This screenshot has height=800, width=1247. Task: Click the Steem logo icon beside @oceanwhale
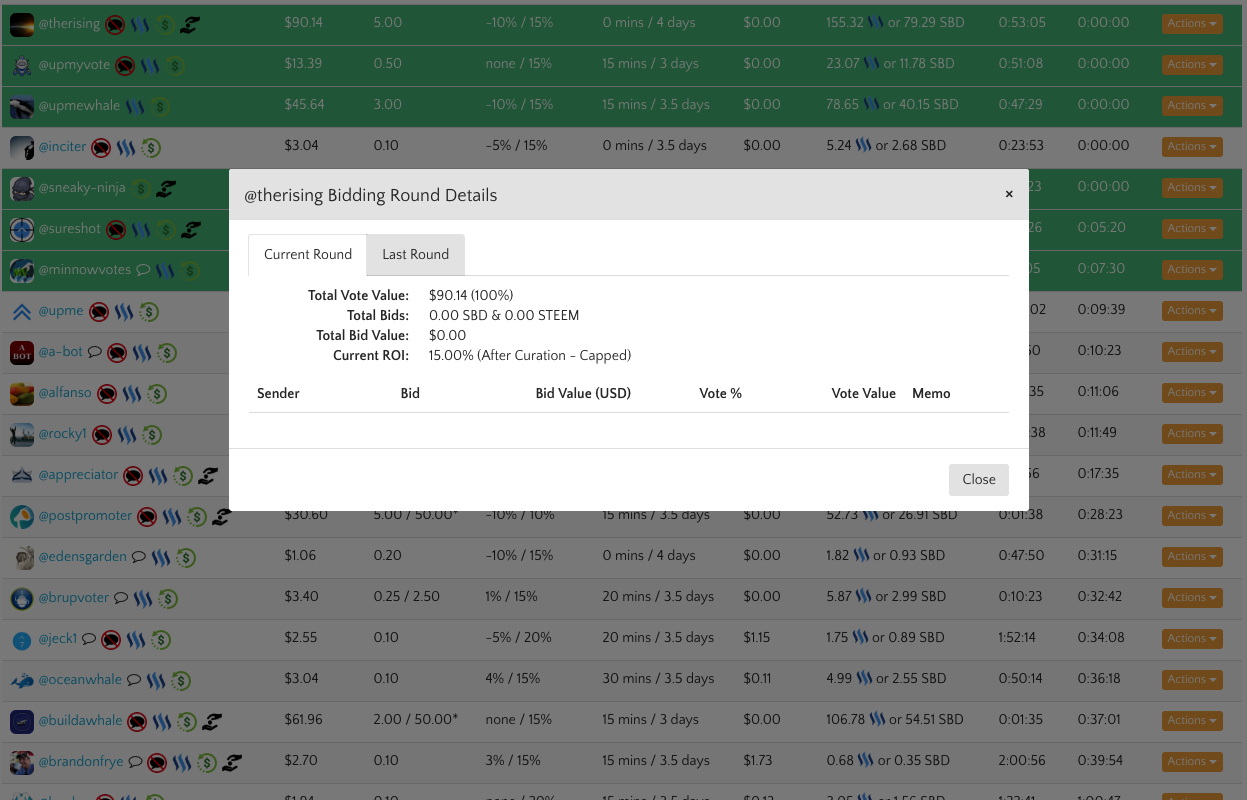click(156, 680)
